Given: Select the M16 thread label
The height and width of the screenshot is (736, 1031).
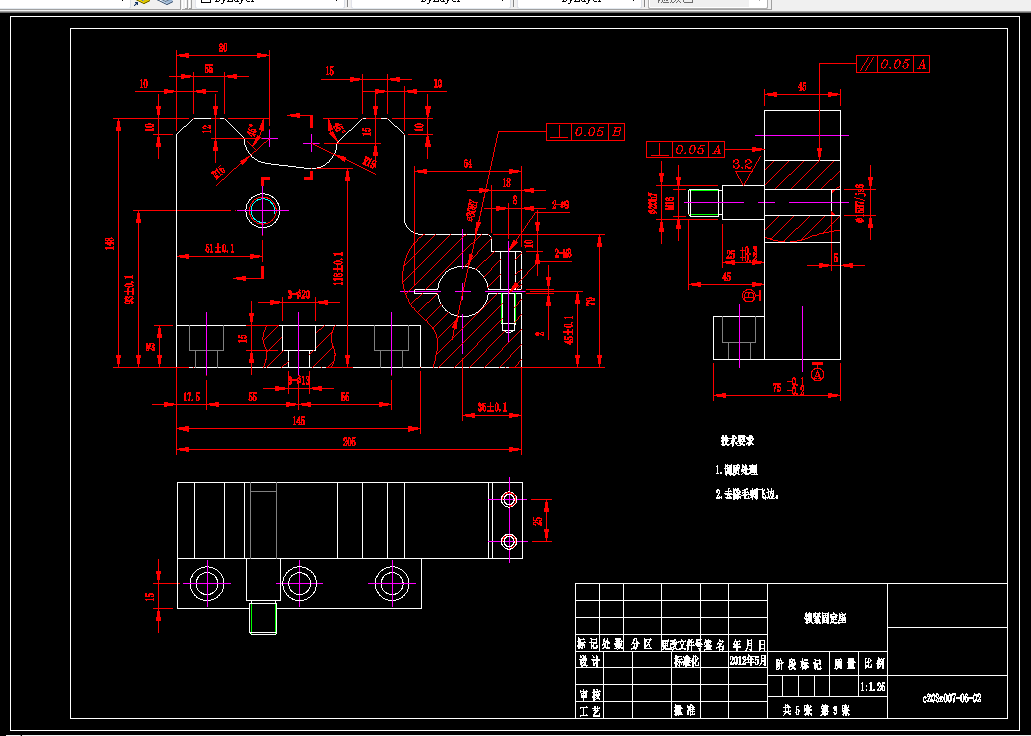Looking at the screenshot, I should coord(671,203).
